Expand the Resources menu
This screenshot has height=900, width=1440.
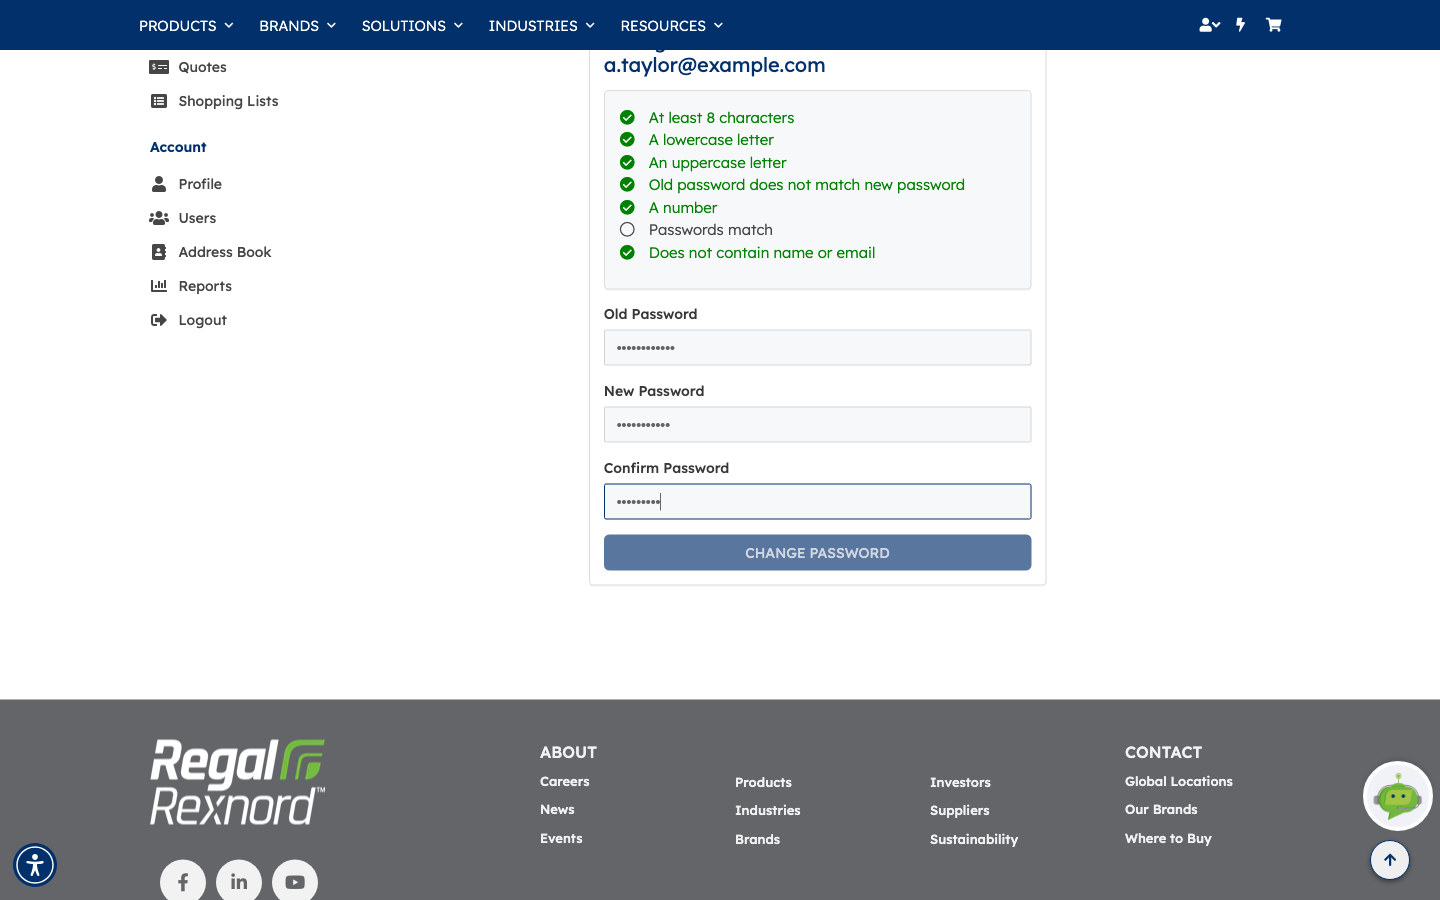(x=672, y=25)
